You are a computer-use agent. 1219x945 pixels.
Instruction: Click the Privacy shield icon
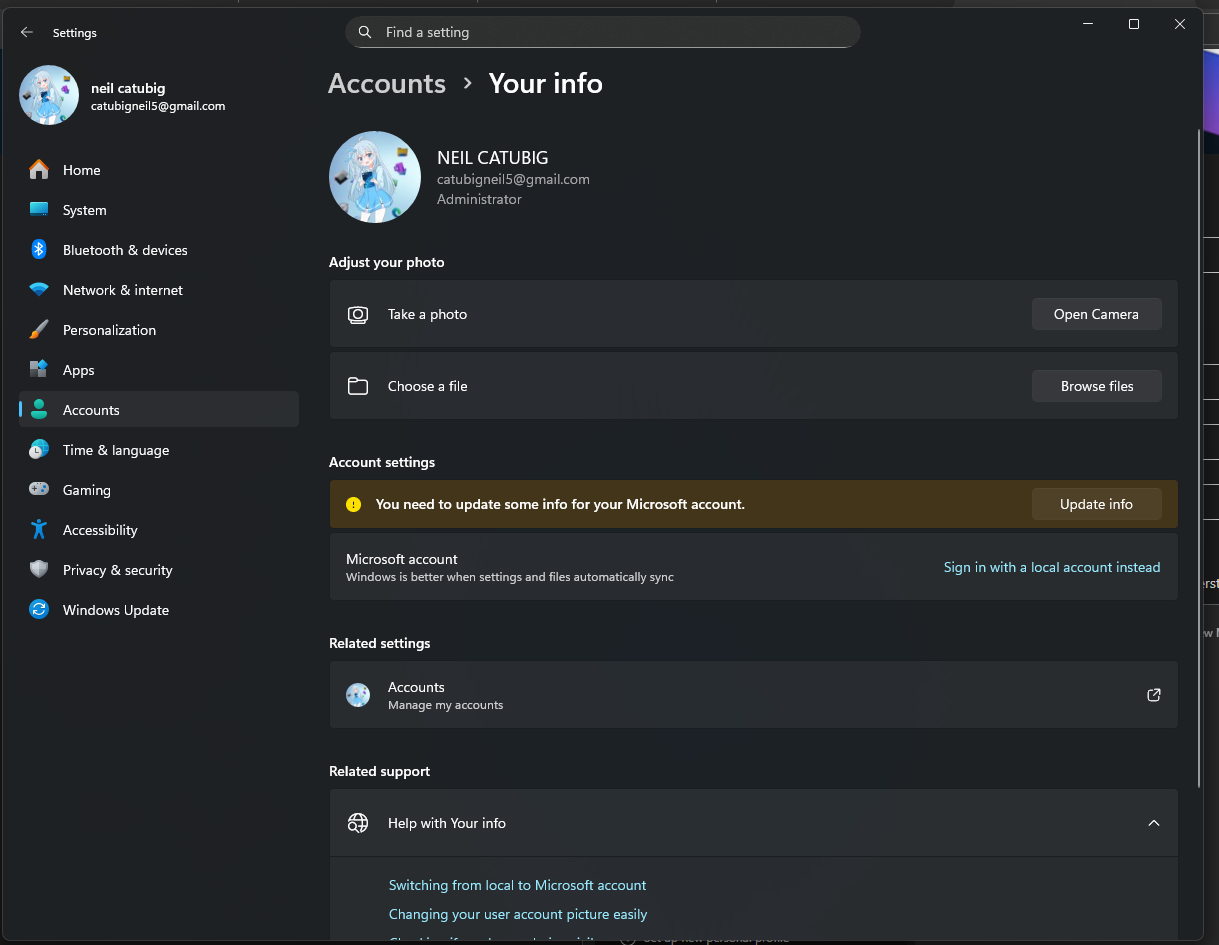point(39,570)
